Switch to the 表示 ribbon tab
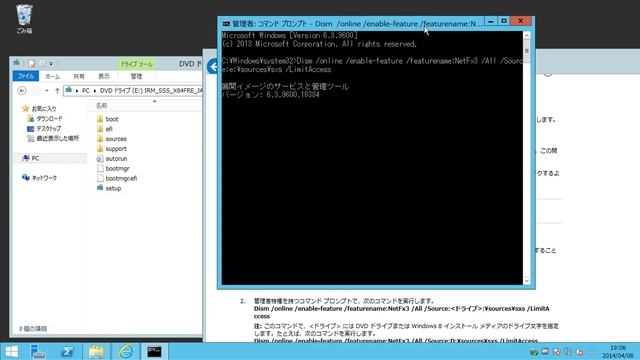 pyautogui.click(x=104, y=76)
